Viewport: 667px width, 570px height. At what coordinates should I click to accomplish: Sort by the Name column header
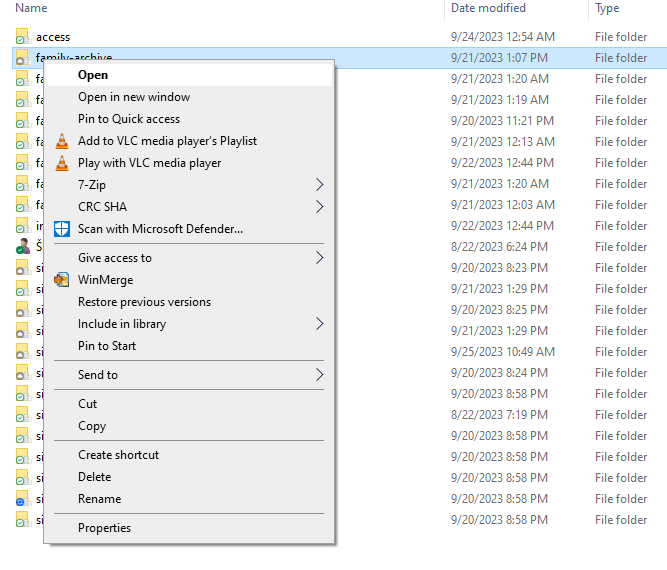tap(32, 8)
